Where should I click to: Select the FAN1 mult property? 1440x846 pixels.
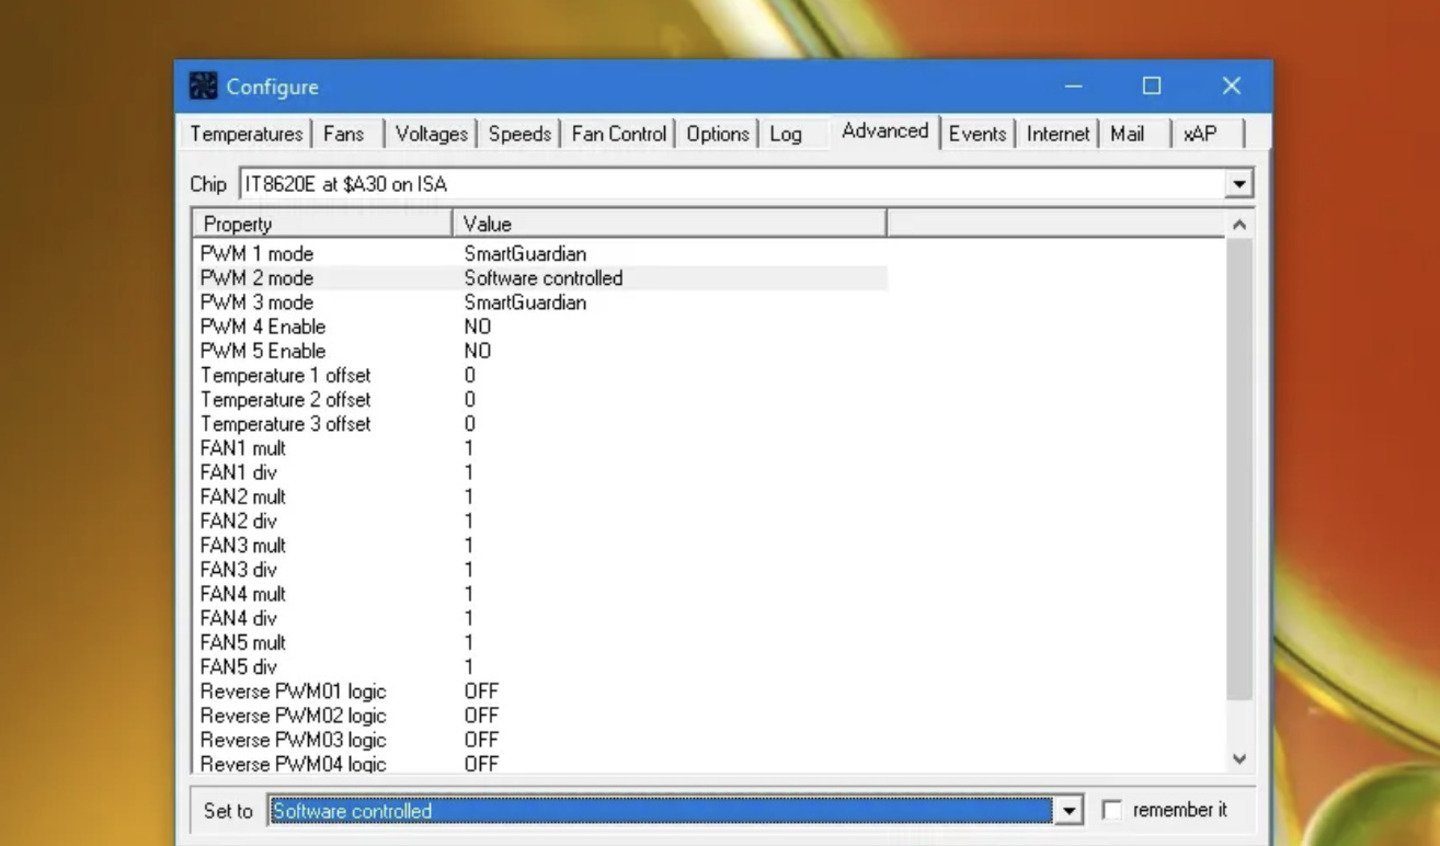point(243,448)
